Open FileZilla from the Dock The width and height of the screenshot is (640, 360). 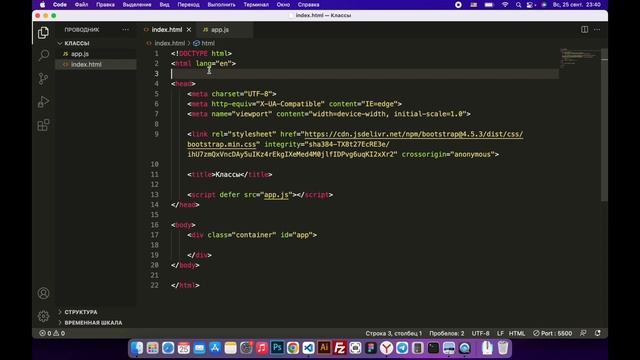click(340, 348)
